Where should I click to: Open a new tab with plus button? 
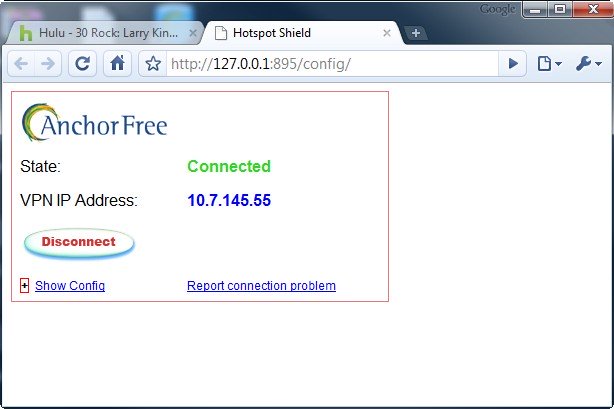click(415, 33)
